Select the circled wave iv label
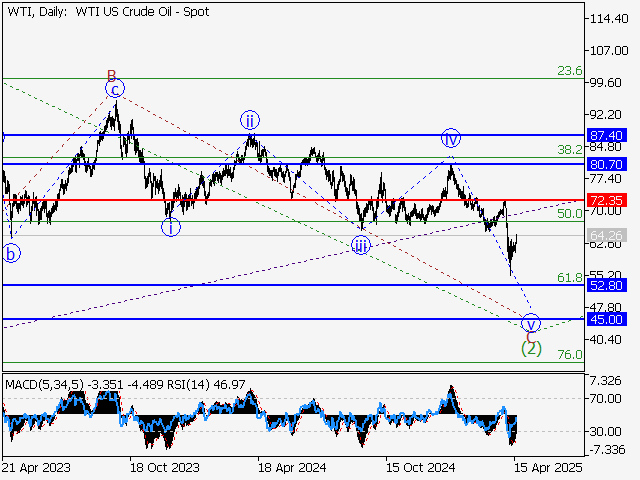The height and width of the screenshot is (480, 640). [451, 138]
